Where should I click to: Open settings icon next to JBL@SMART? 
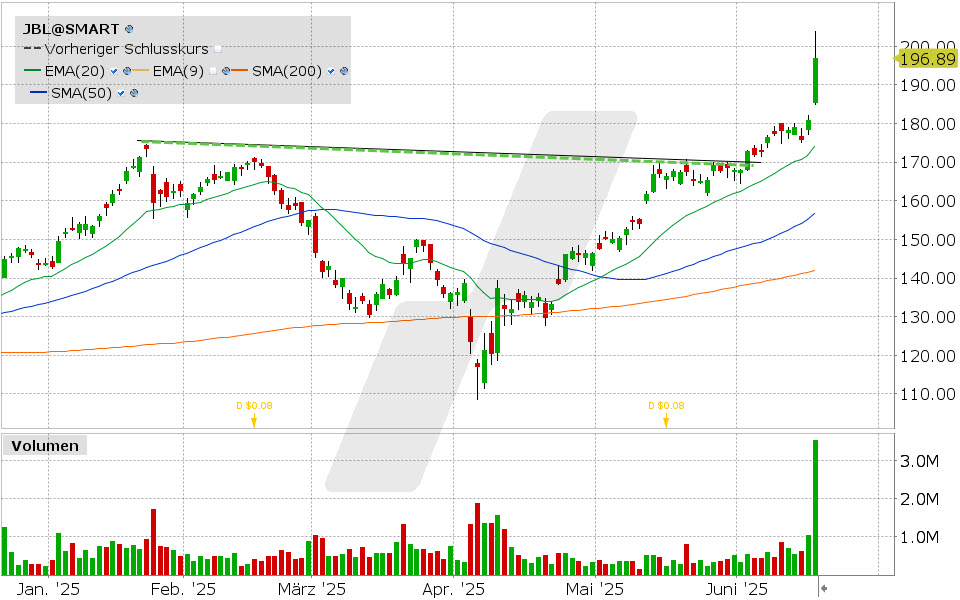coord(129,29)
